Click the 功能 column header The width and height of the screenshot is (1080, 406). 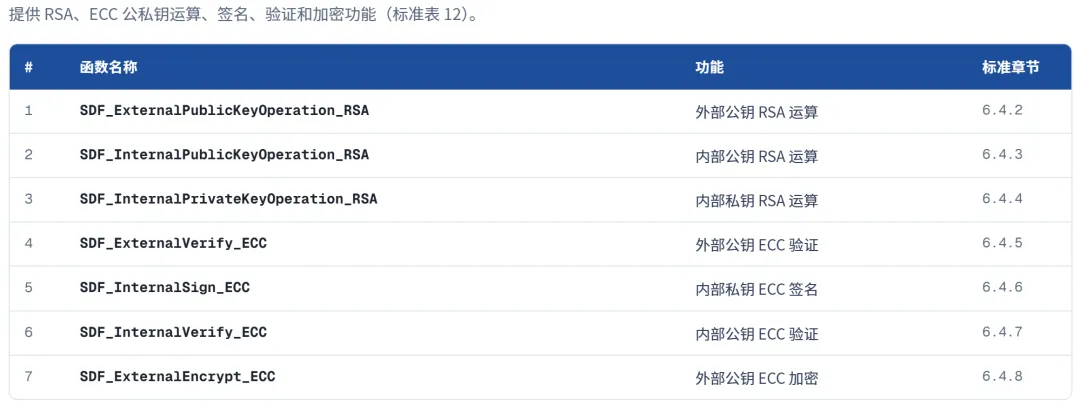point(709,68)
